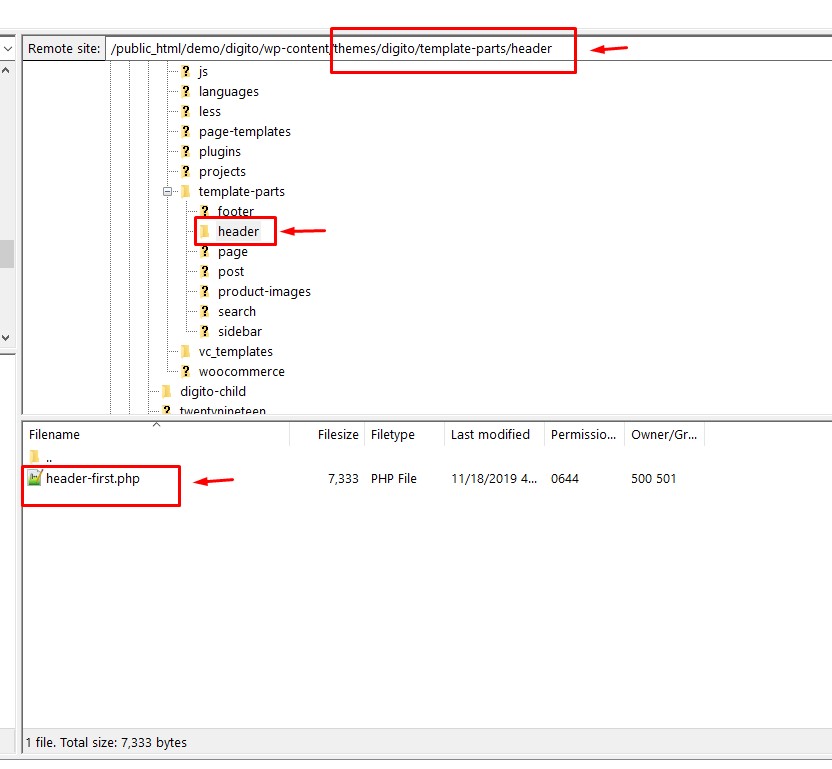Click the page-templates tree entry
Image resolution: width=832 pixels, height=769 pixels.
pos(244,131)
